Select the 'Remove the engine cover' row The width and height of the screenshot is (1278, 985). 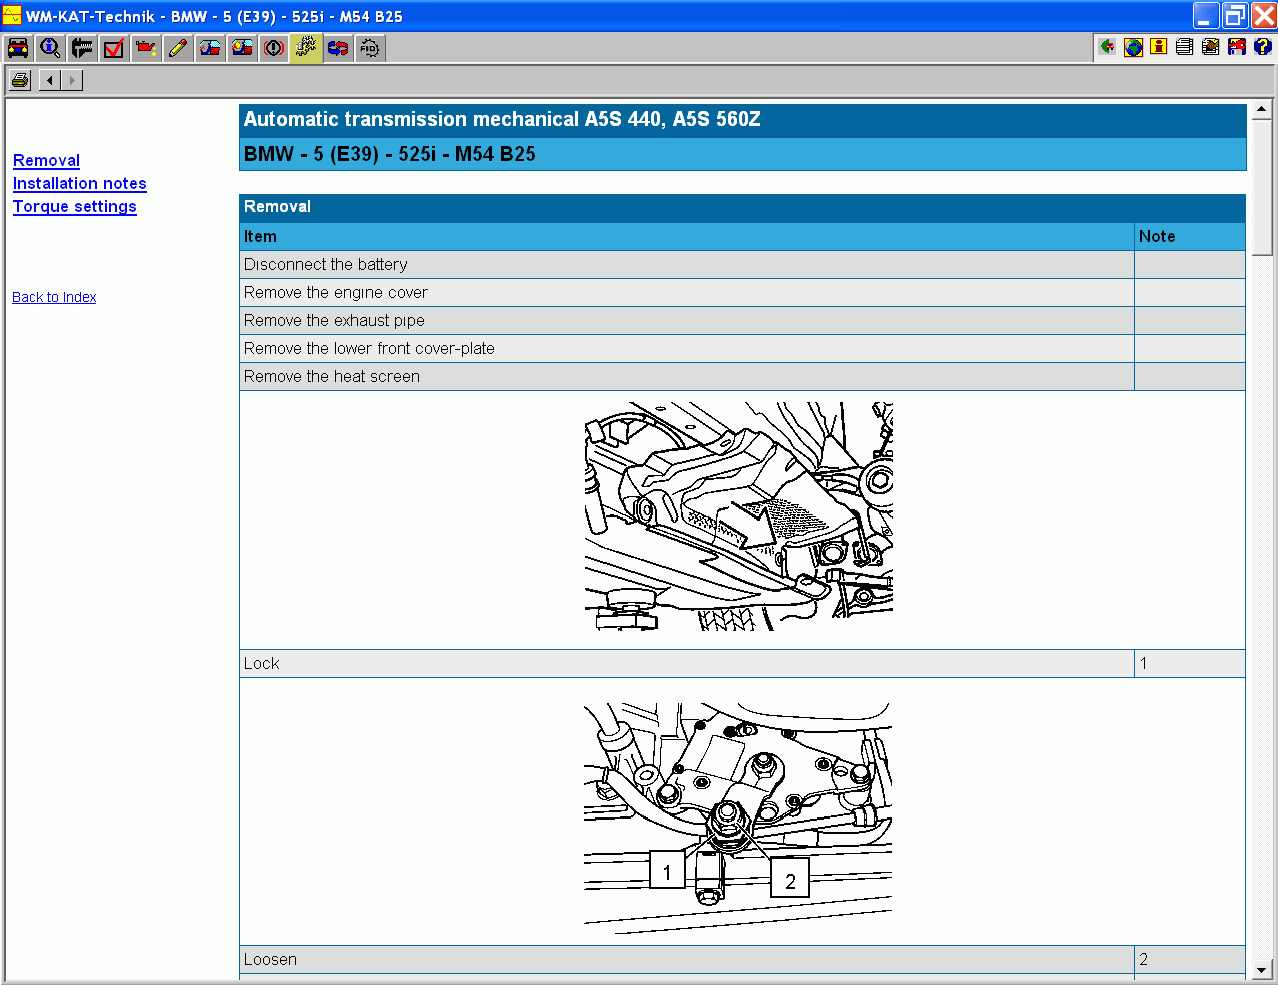(742, 292)
